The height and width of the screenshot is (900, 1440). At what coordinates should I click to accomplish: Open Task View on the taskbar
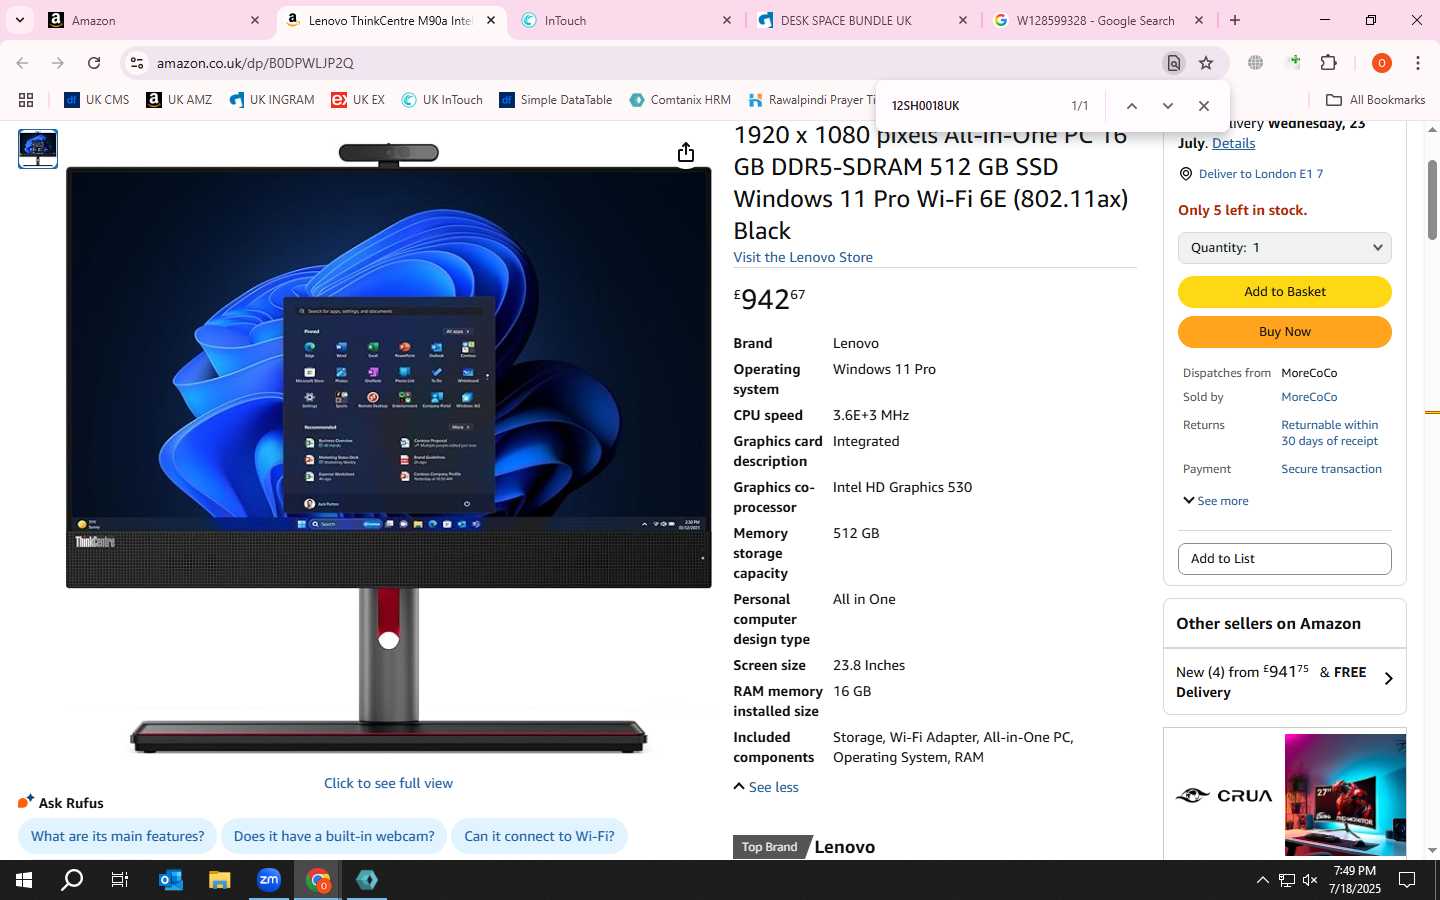pyautogui.click(x=120, y=880)
